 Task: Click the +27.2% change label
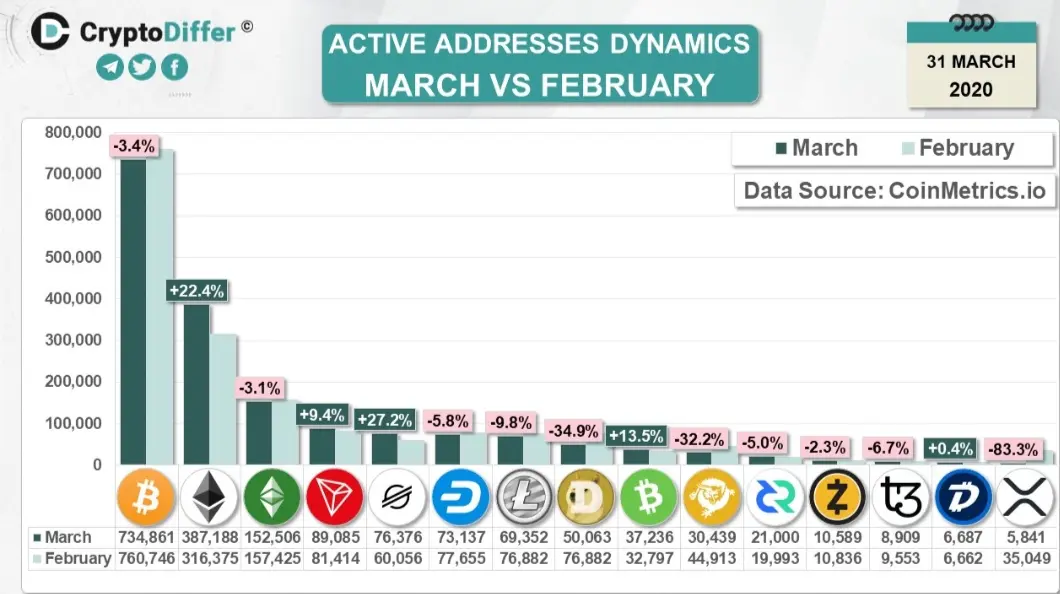pos(385,420)
